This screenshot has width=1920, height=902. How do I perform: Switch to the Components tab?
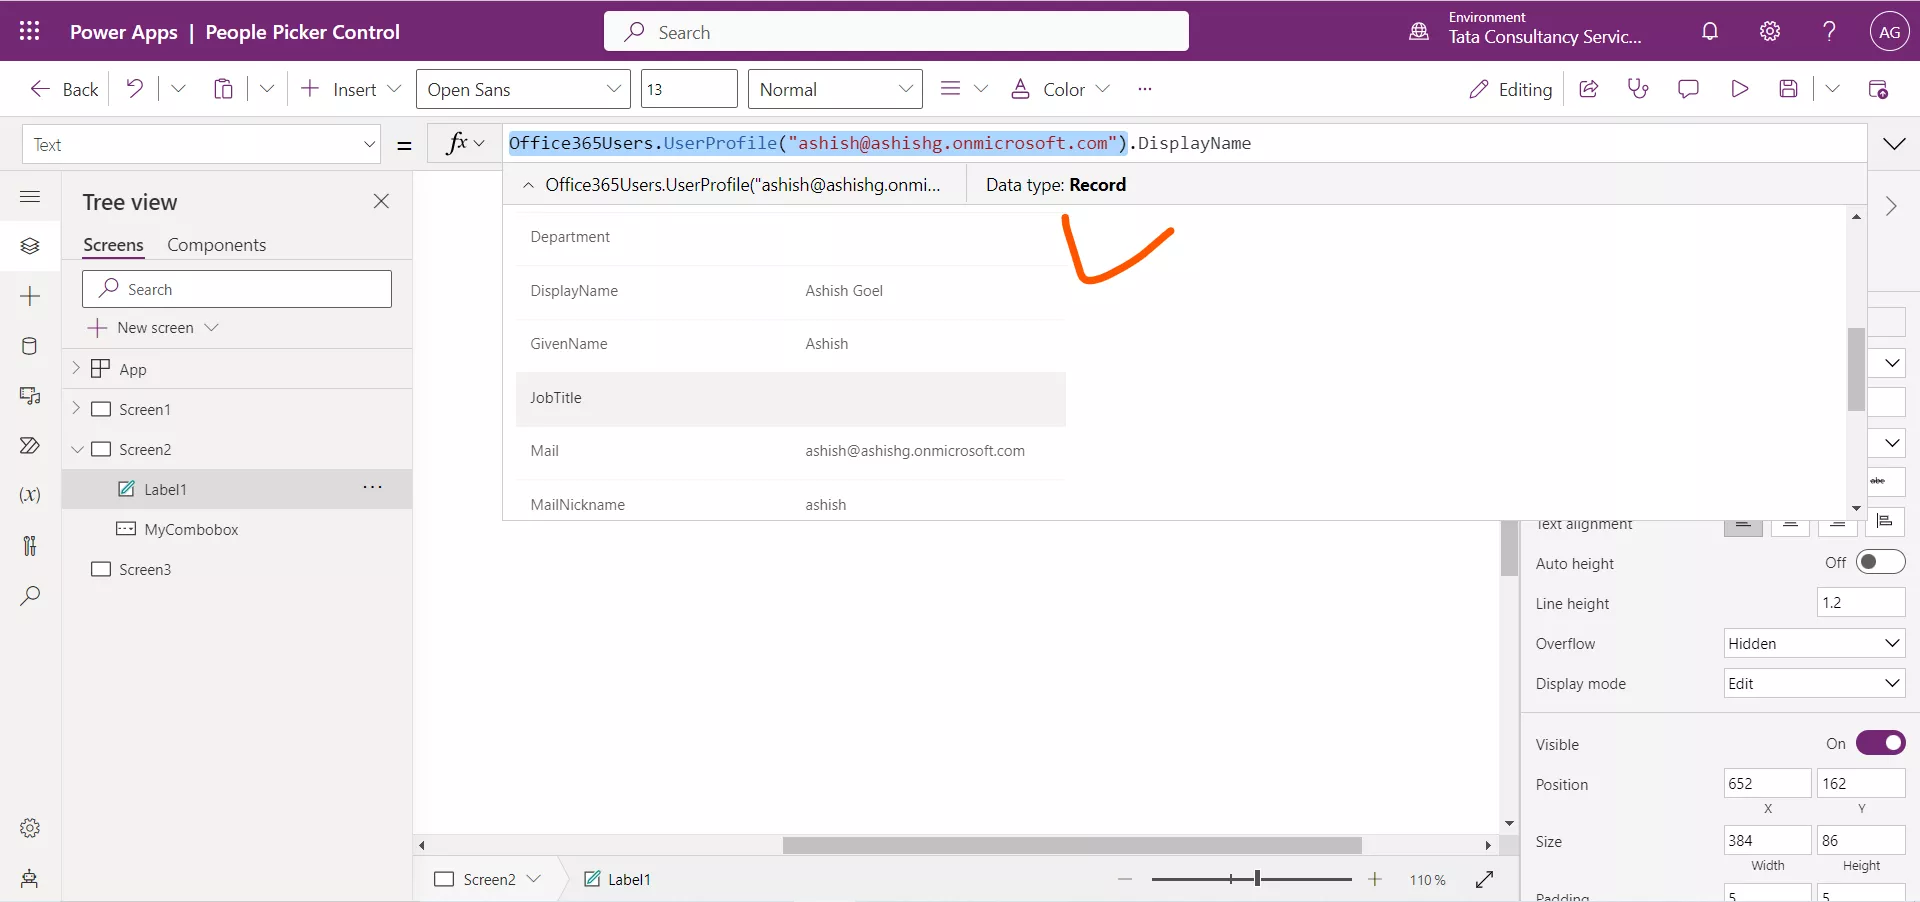(216, 244)
